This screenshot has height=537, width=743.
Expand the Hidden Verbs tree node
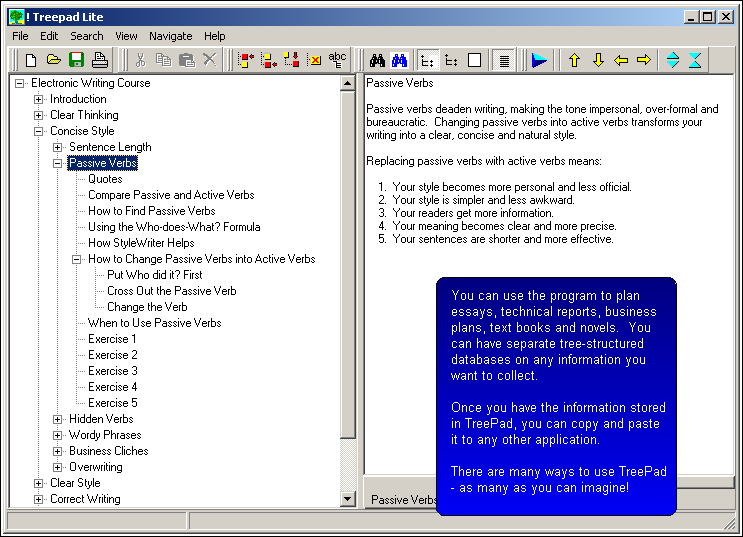coord(58,419)
